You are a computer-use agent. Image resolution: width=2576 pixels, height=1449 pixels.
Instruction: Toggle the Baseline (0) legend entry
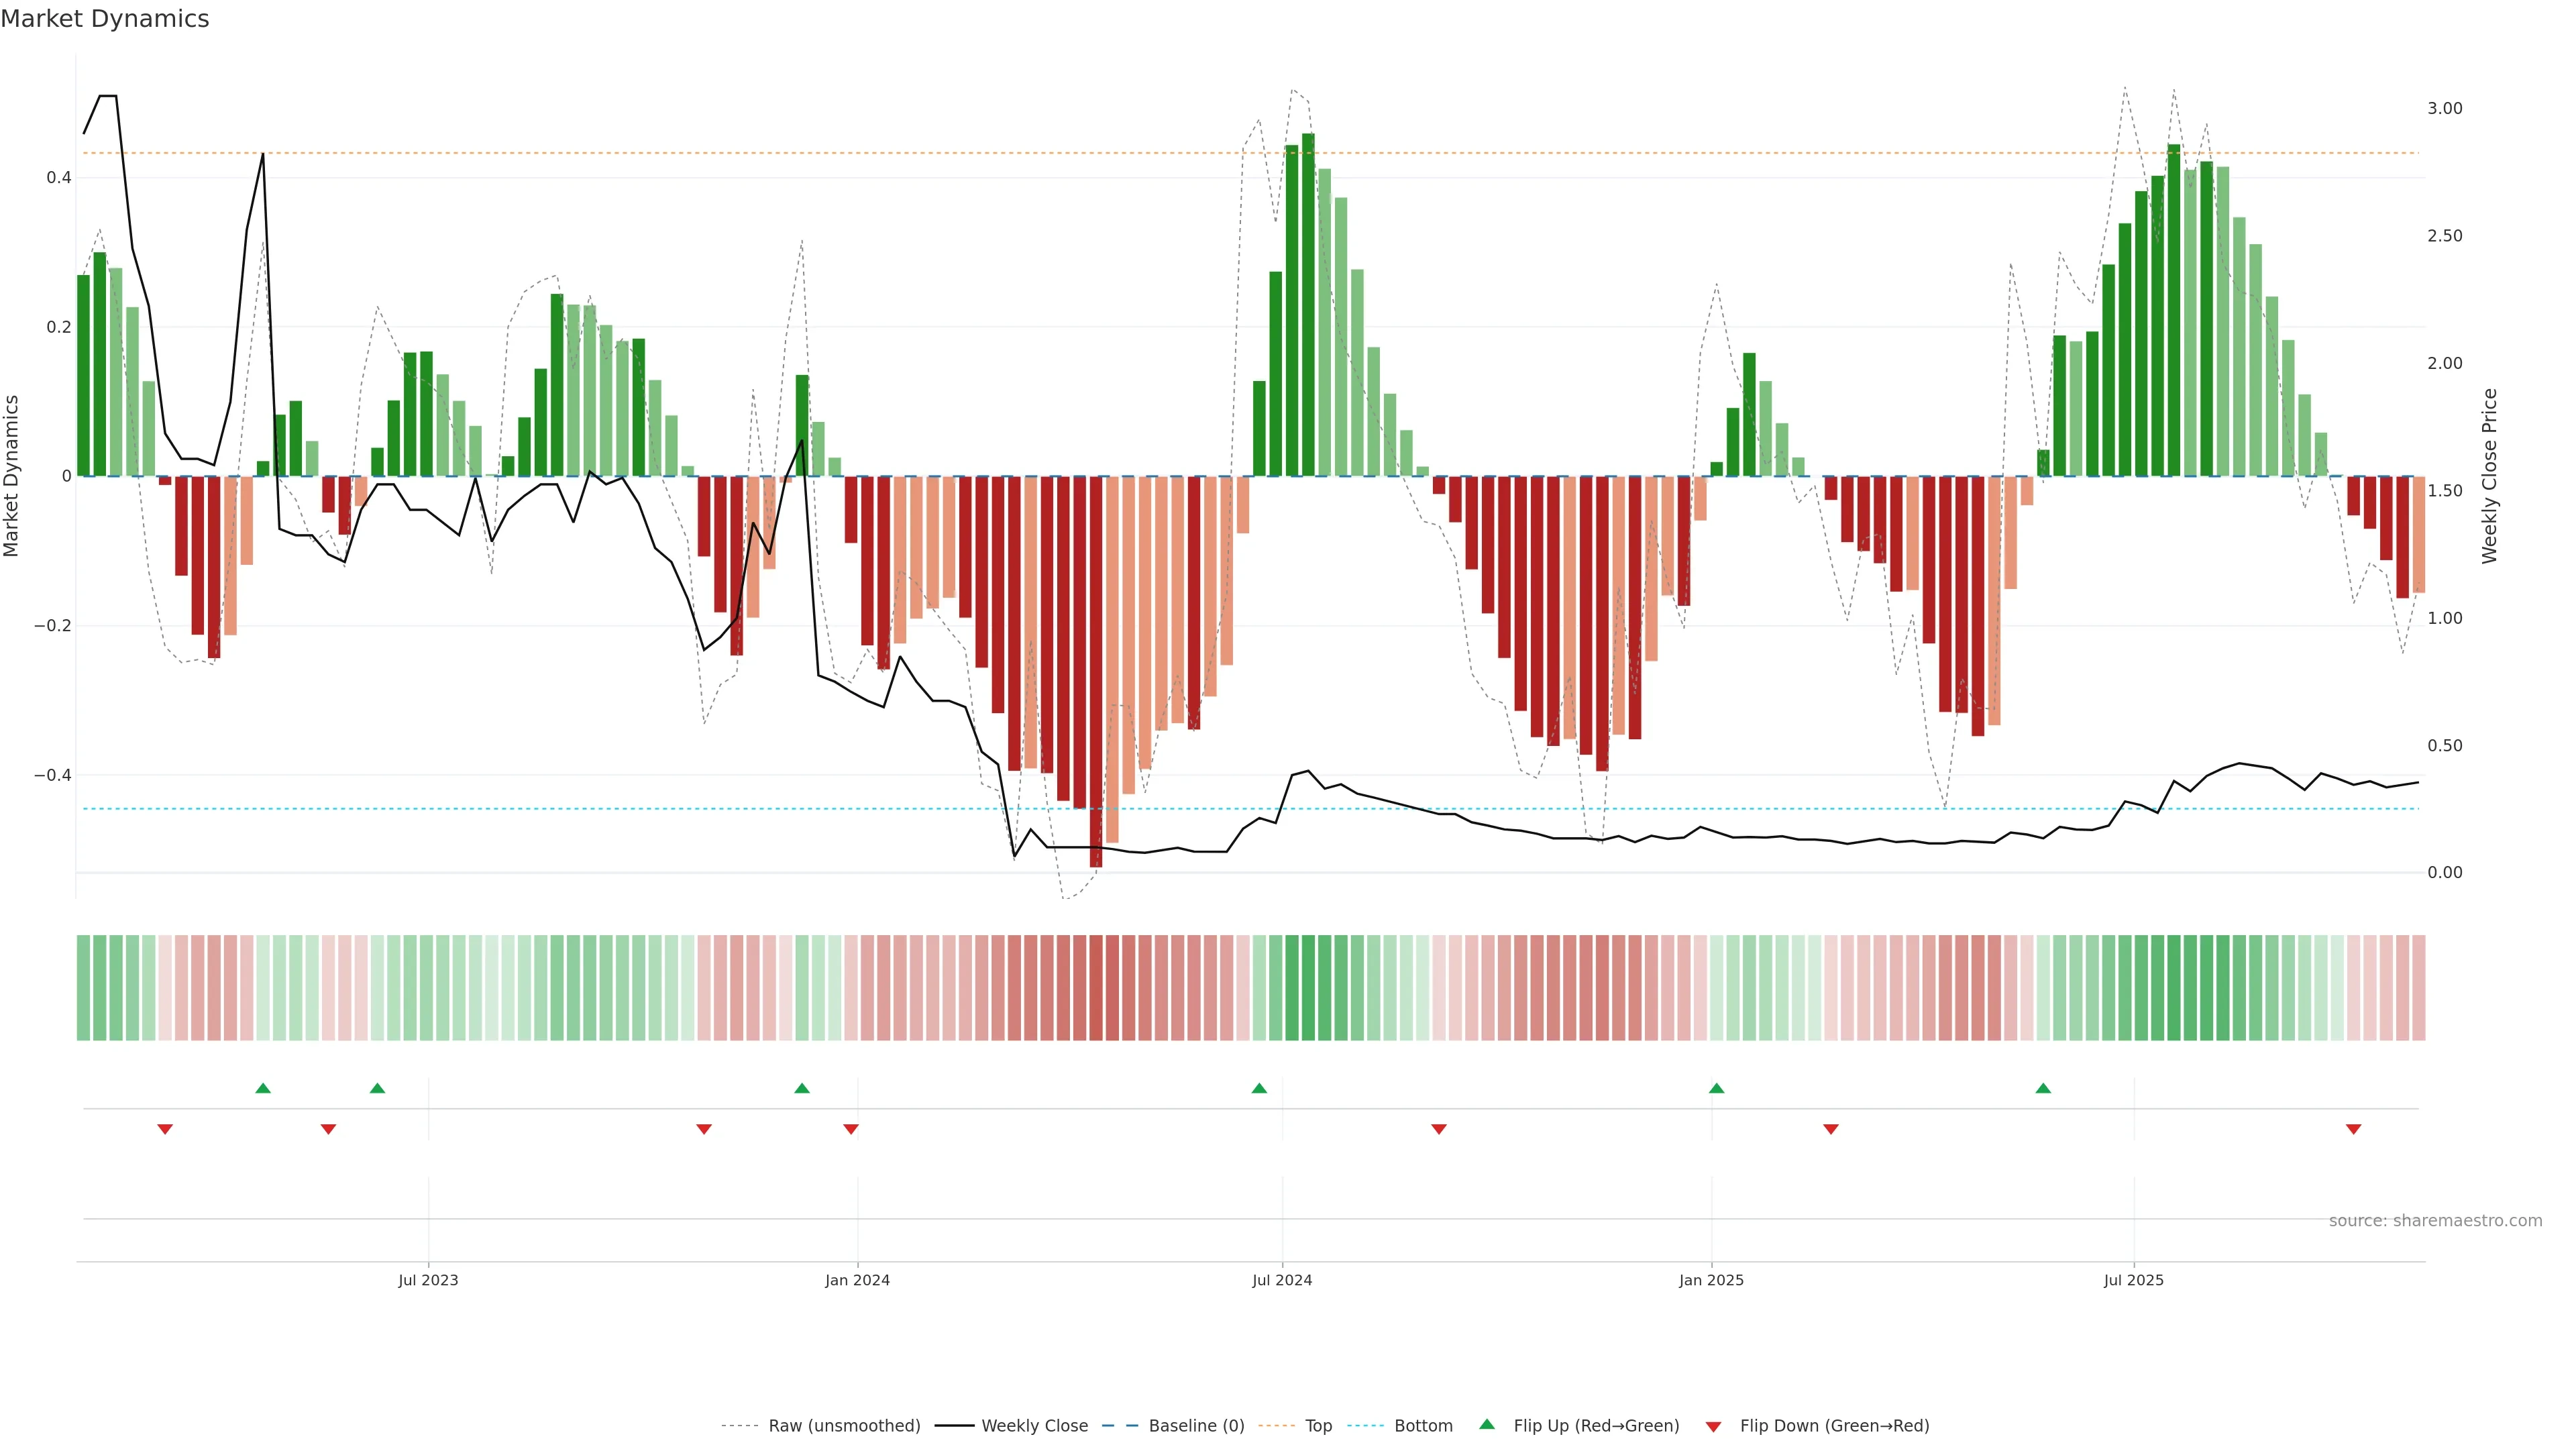pyautogui.click(x=1196, y=1426)
